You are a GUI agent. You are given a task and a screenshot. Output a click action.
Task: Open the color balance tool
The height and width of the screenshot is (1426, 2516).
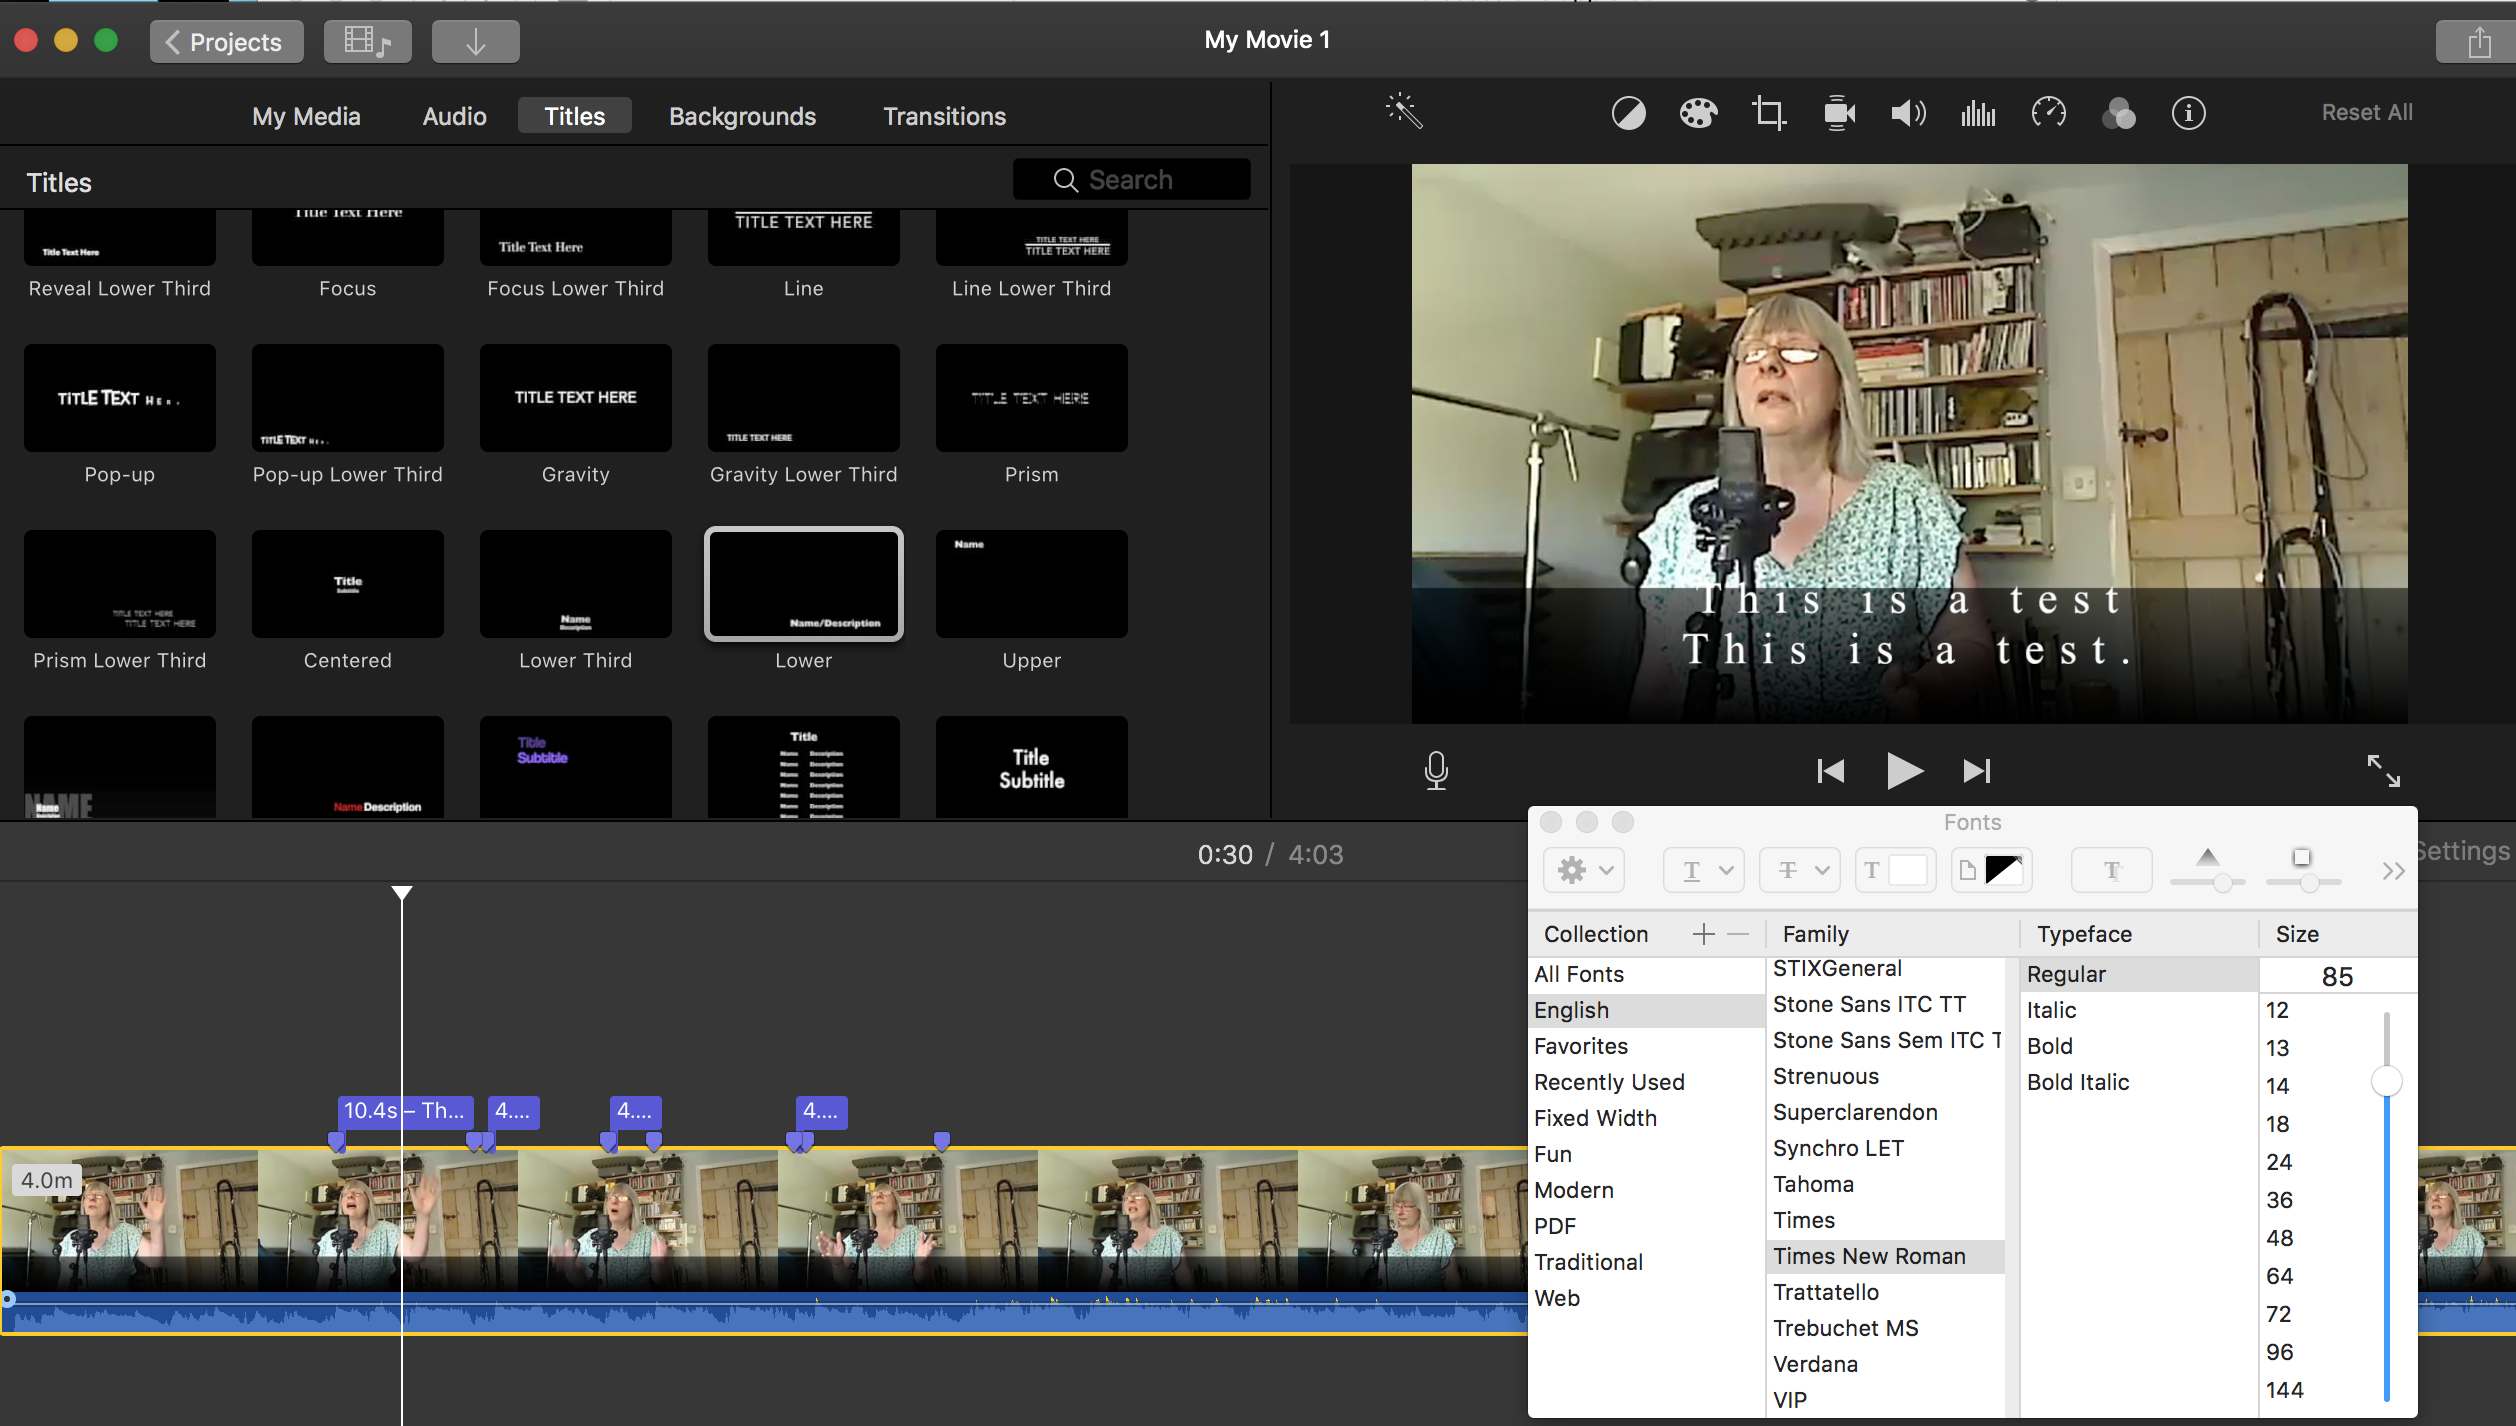(1628, 113)
